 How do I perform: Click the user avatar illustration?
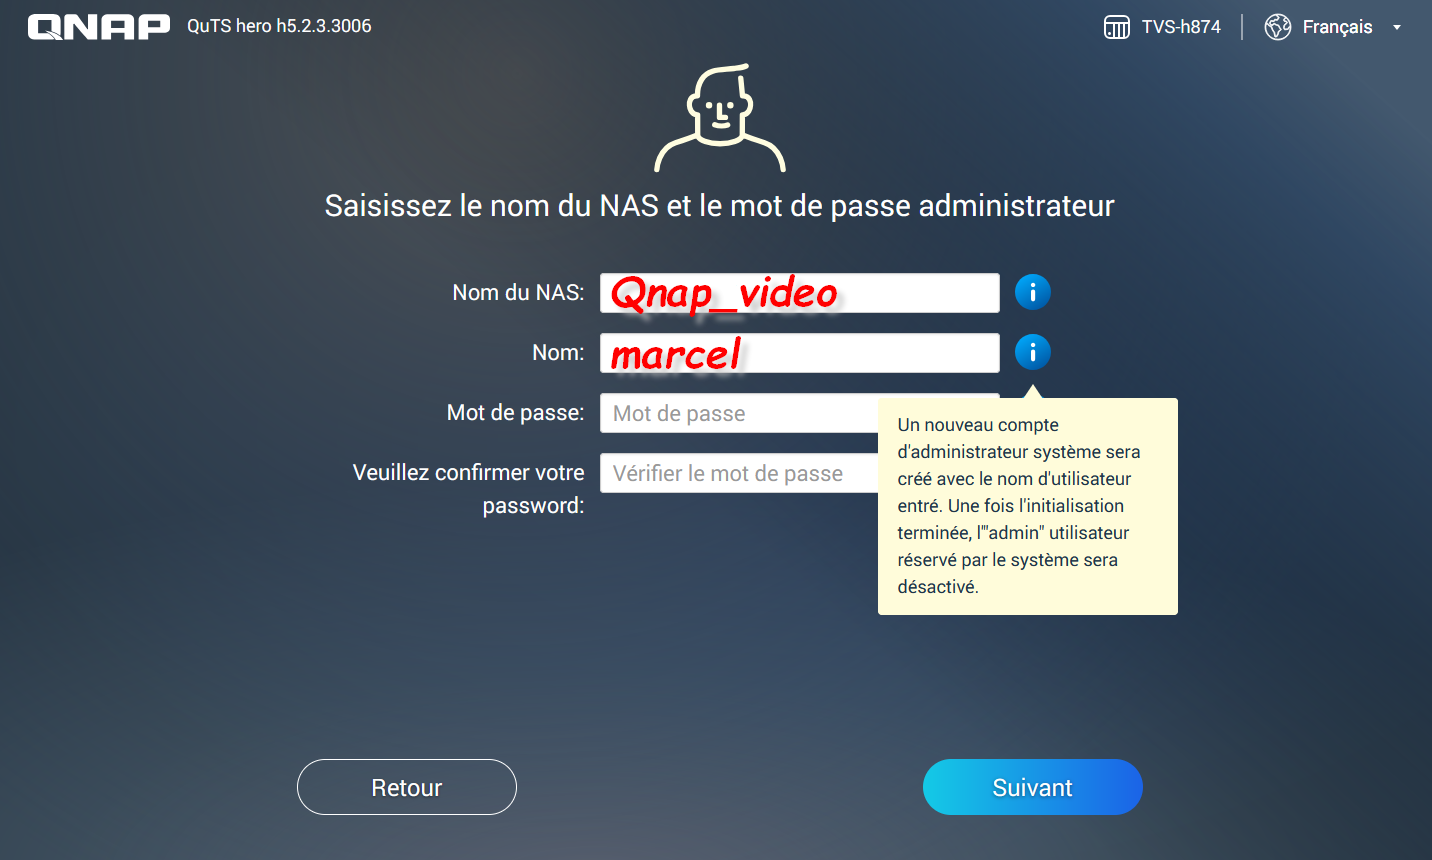click(x=720, y=118)
